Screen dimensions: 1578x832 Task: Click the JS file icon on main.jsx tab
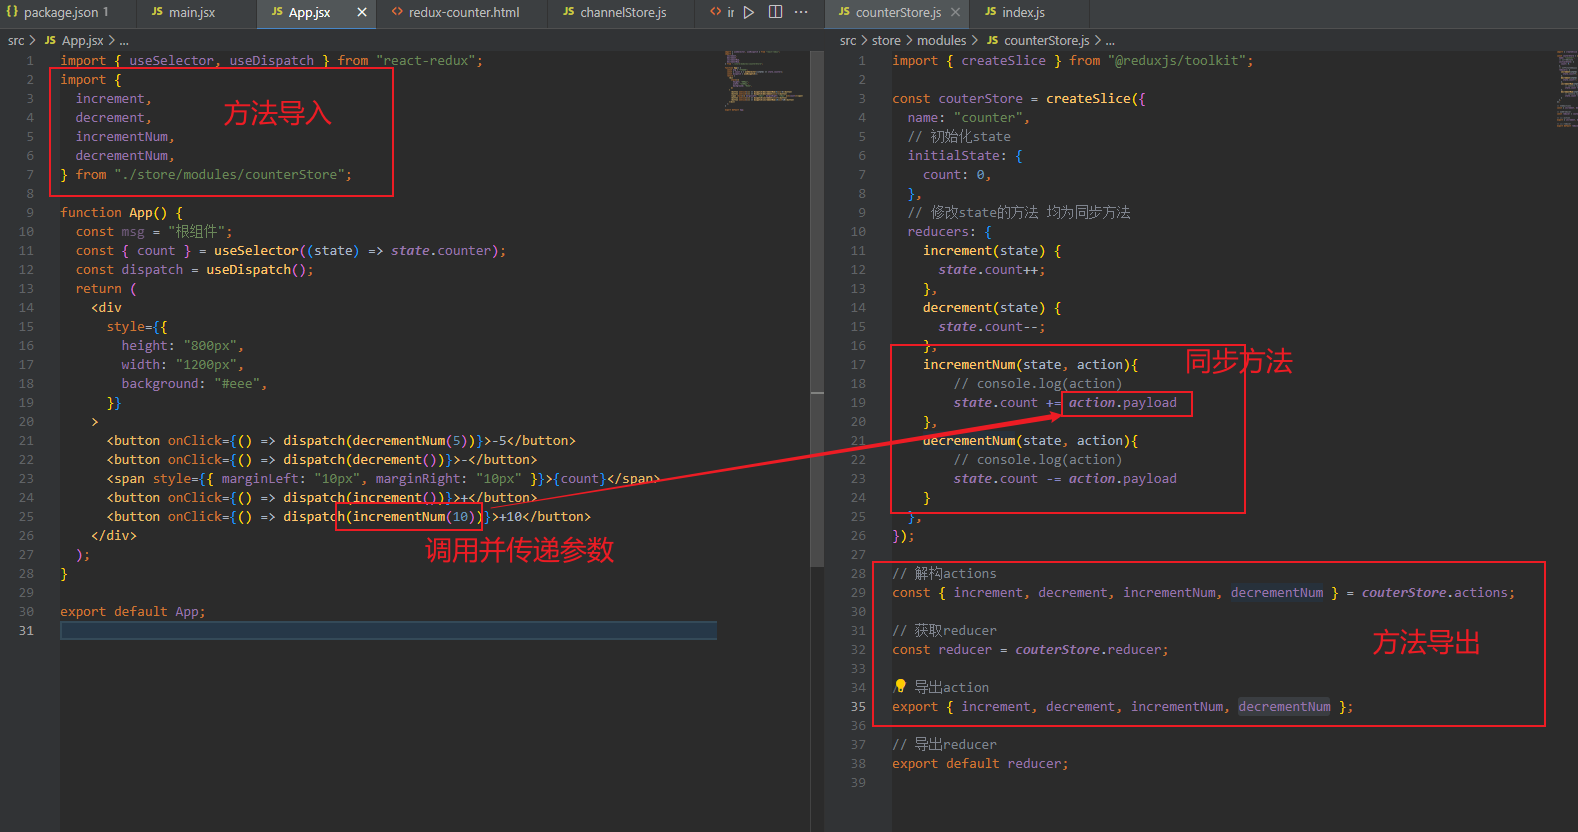click(157, 12)
